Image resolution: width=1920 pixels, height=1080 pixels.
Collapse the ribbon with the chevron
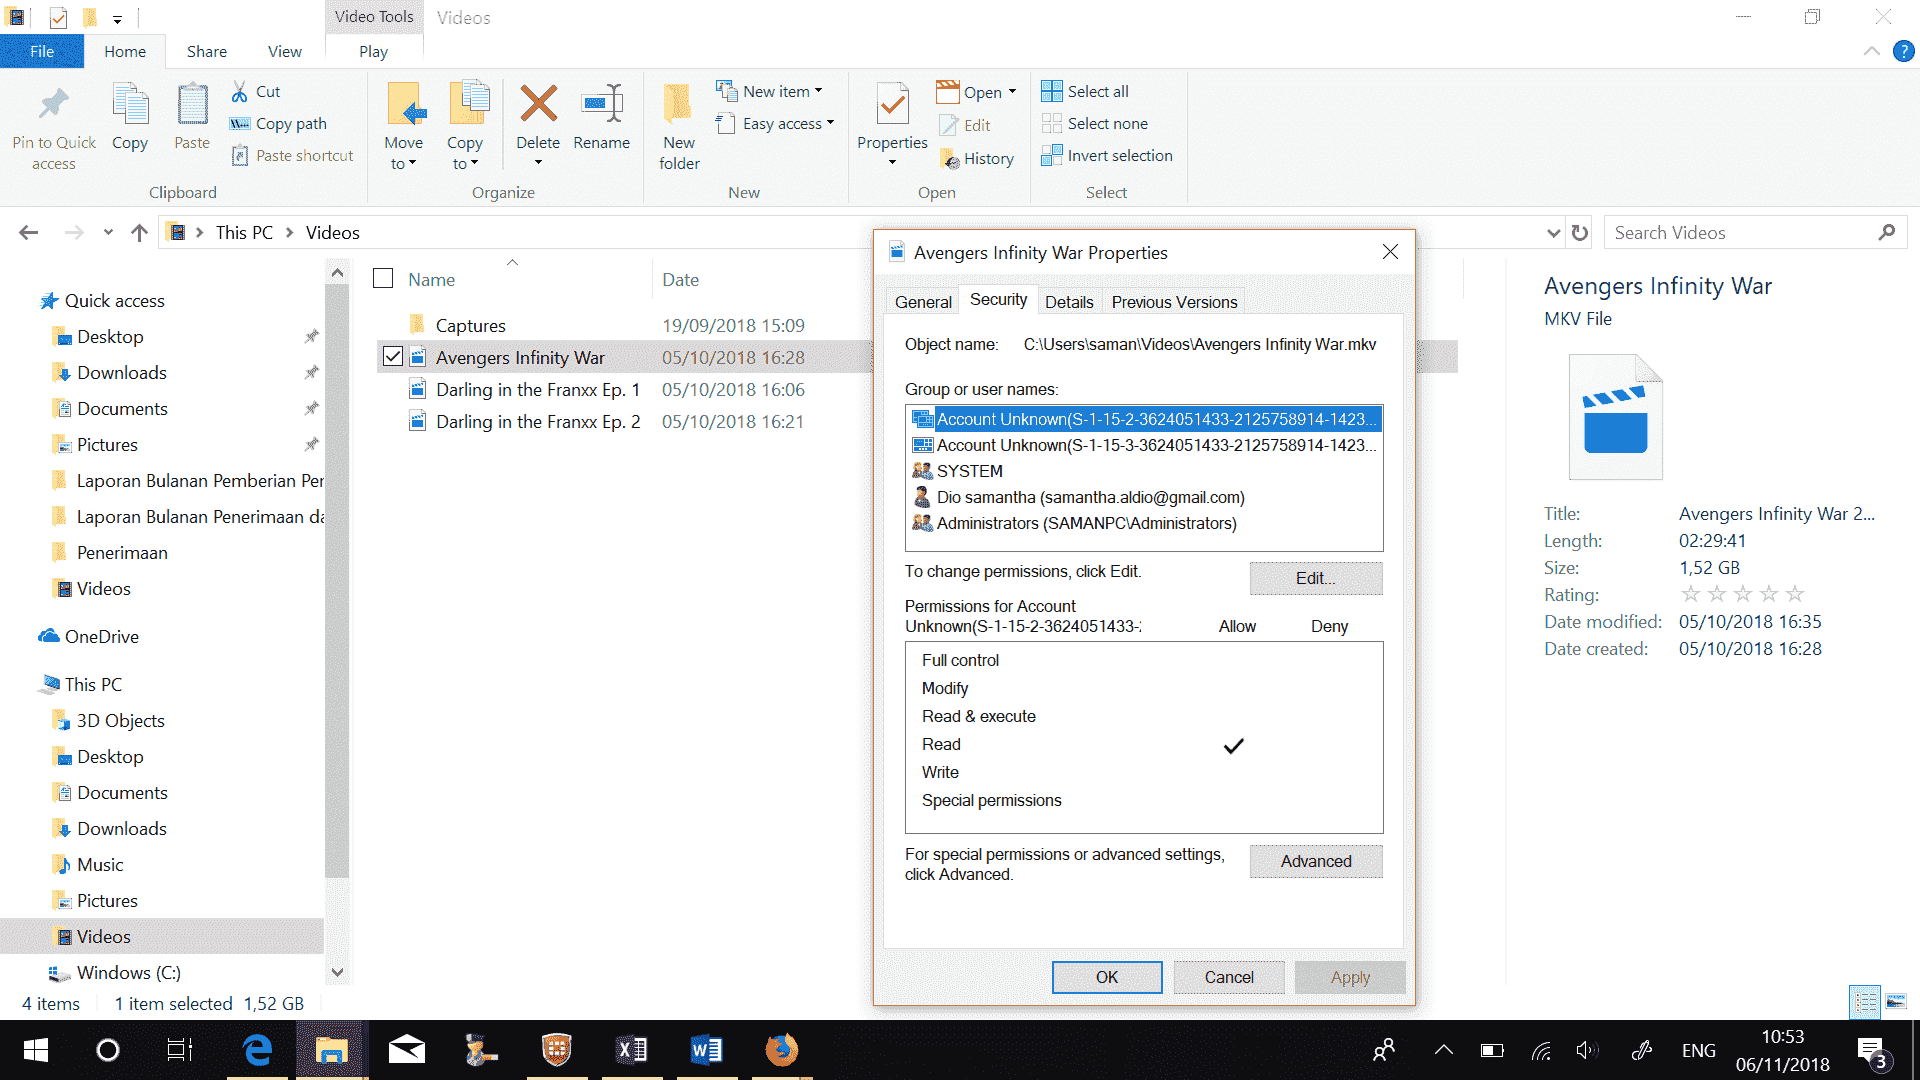1872,51
